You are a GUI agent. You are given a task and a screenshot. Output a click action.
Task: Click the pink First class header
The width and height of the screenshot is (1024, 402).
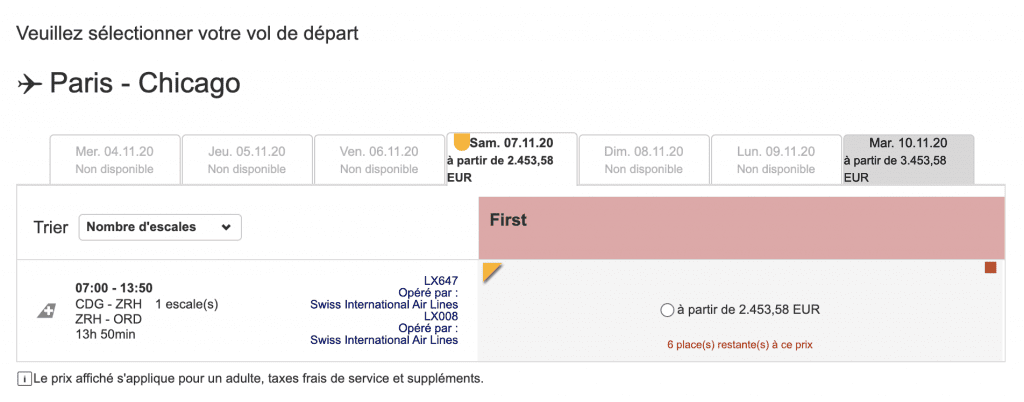[x=741, y=228]
